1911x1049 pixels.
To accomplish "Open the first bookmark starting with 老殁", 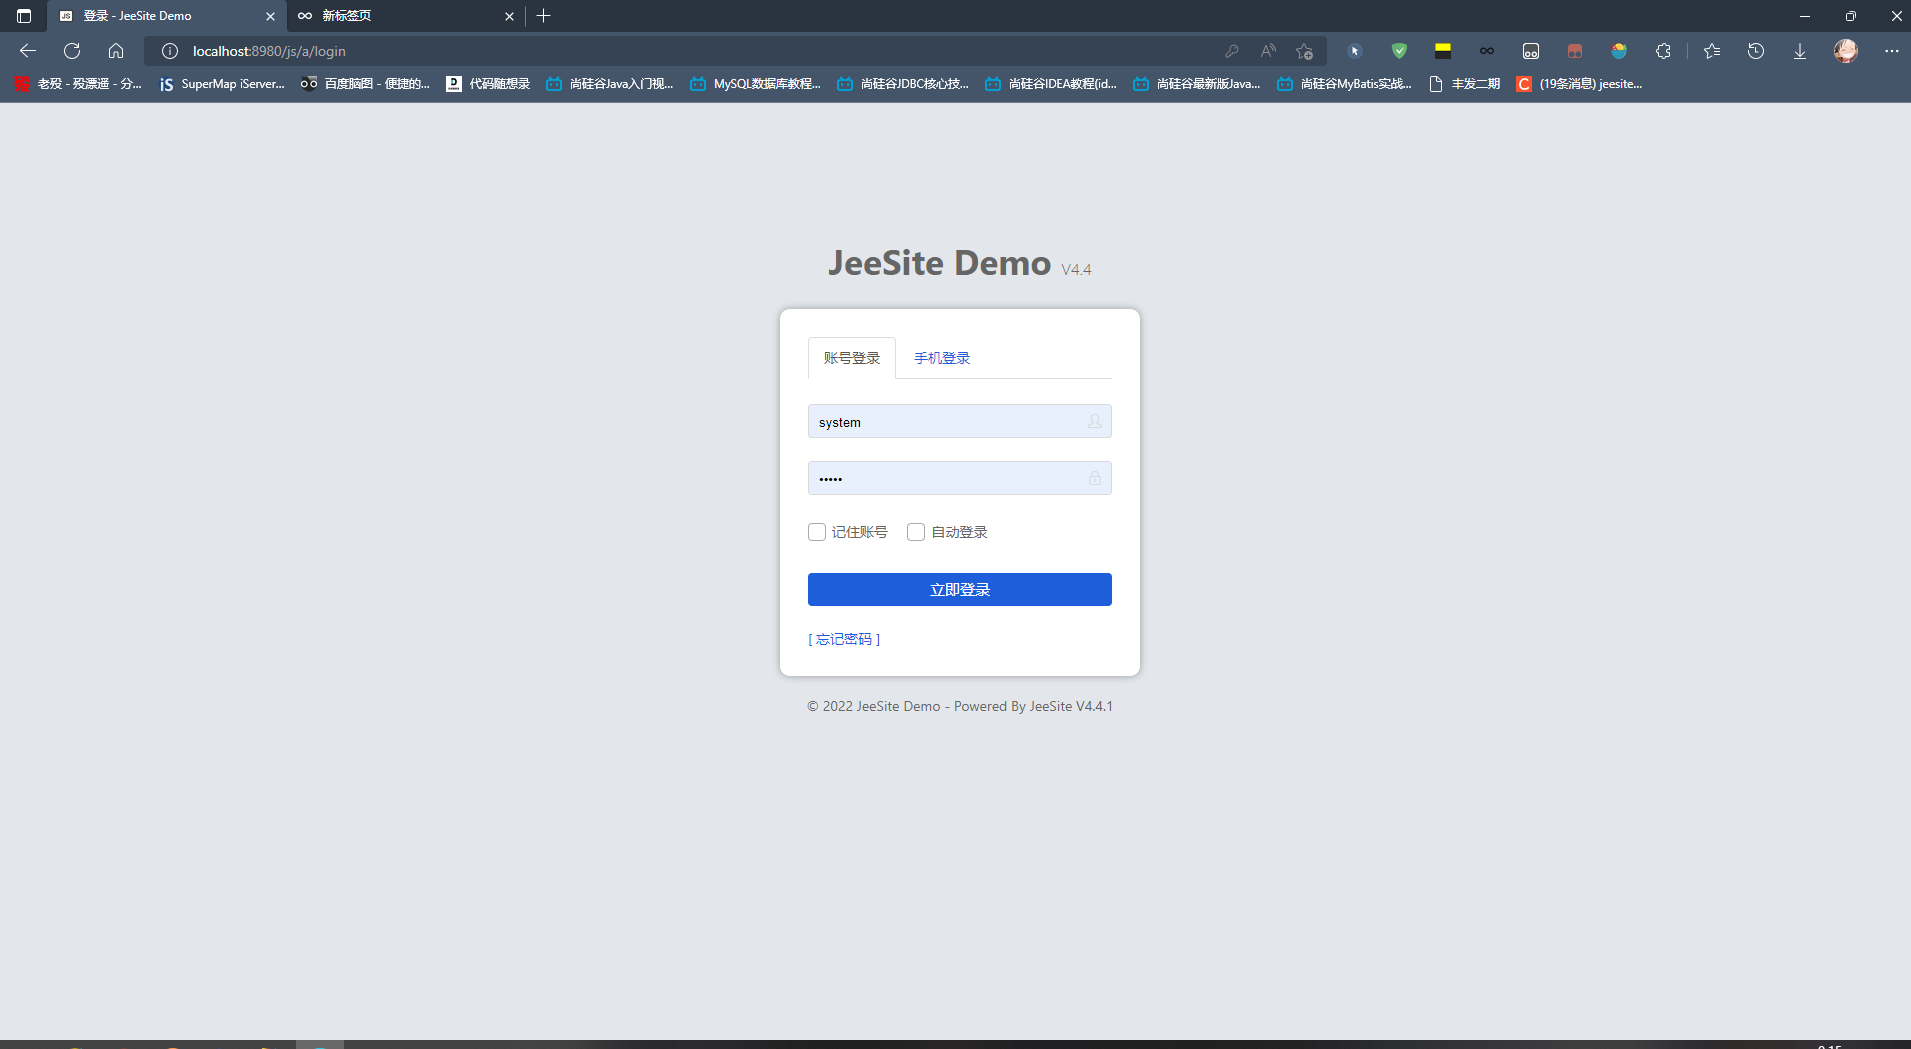I will (x=79, y=84).
